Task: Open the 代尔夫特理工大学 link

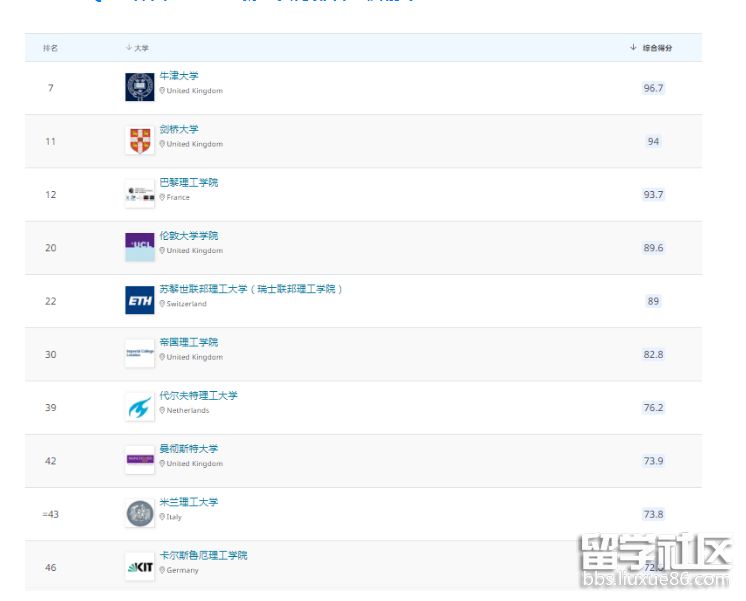Action: (x=198, y=396)
